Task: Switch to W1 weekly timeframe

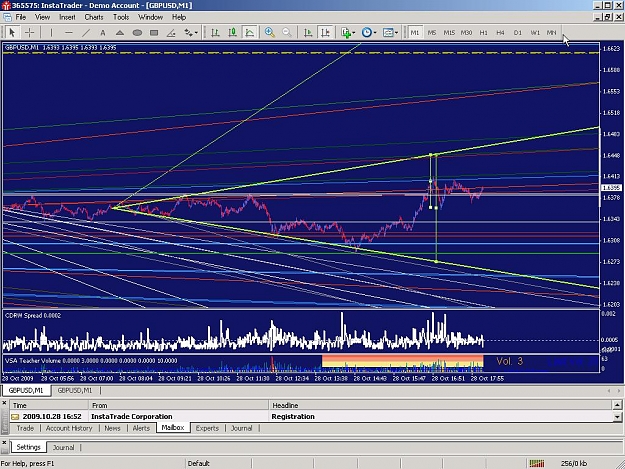Action: click(x=535, y=32)
